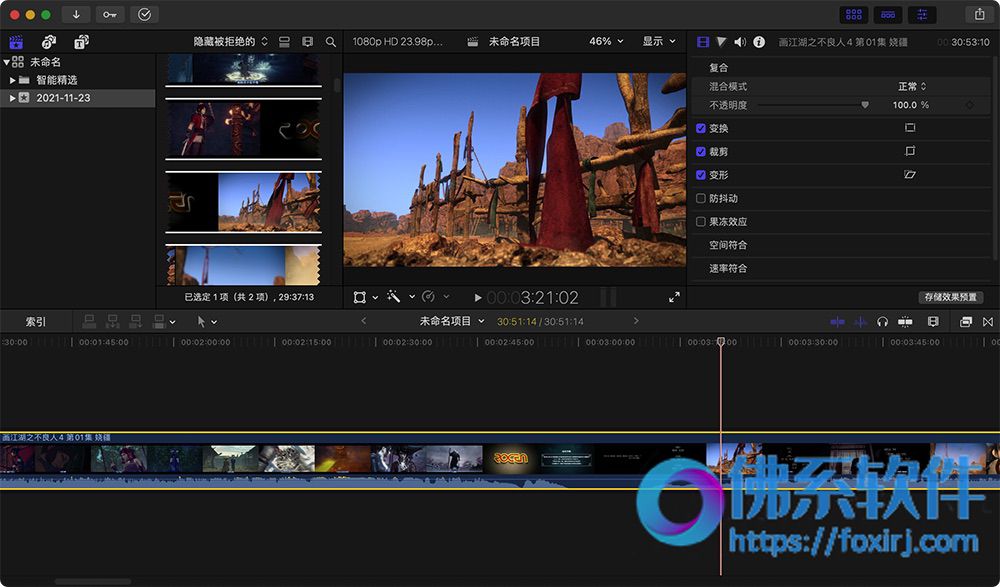Screen dimensions: 1000x587
Task: Overwrite clip in timeline icon
Action: [x=159, y=322]
